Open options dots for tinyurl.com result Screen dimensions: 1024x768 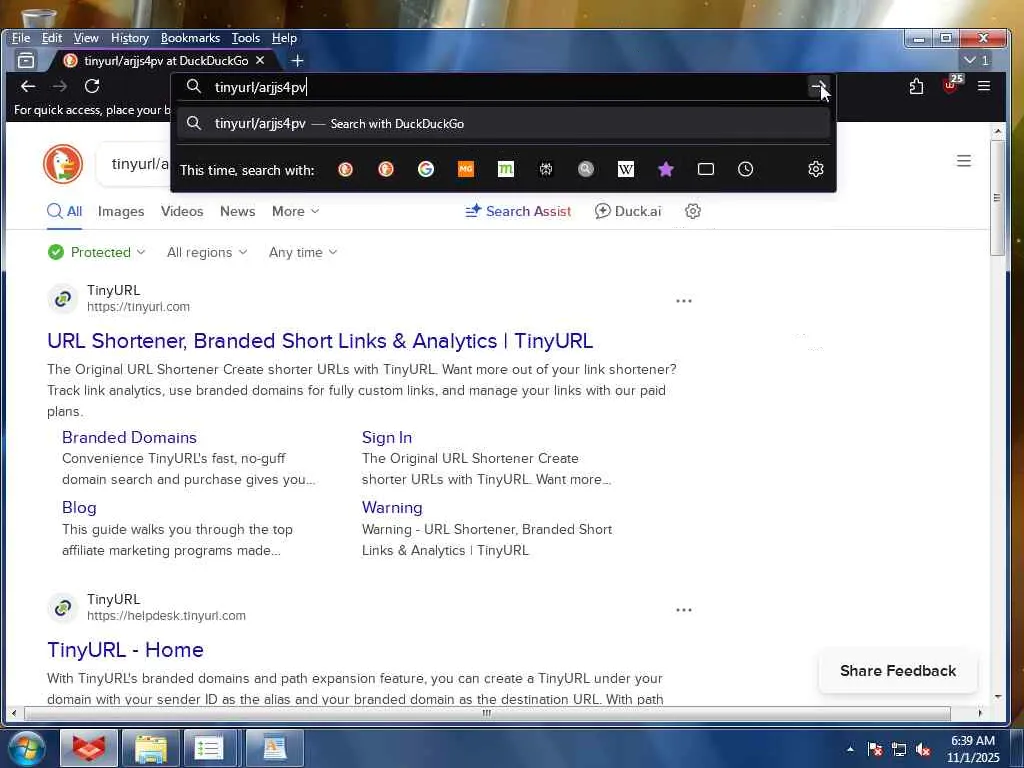point(684,301)
